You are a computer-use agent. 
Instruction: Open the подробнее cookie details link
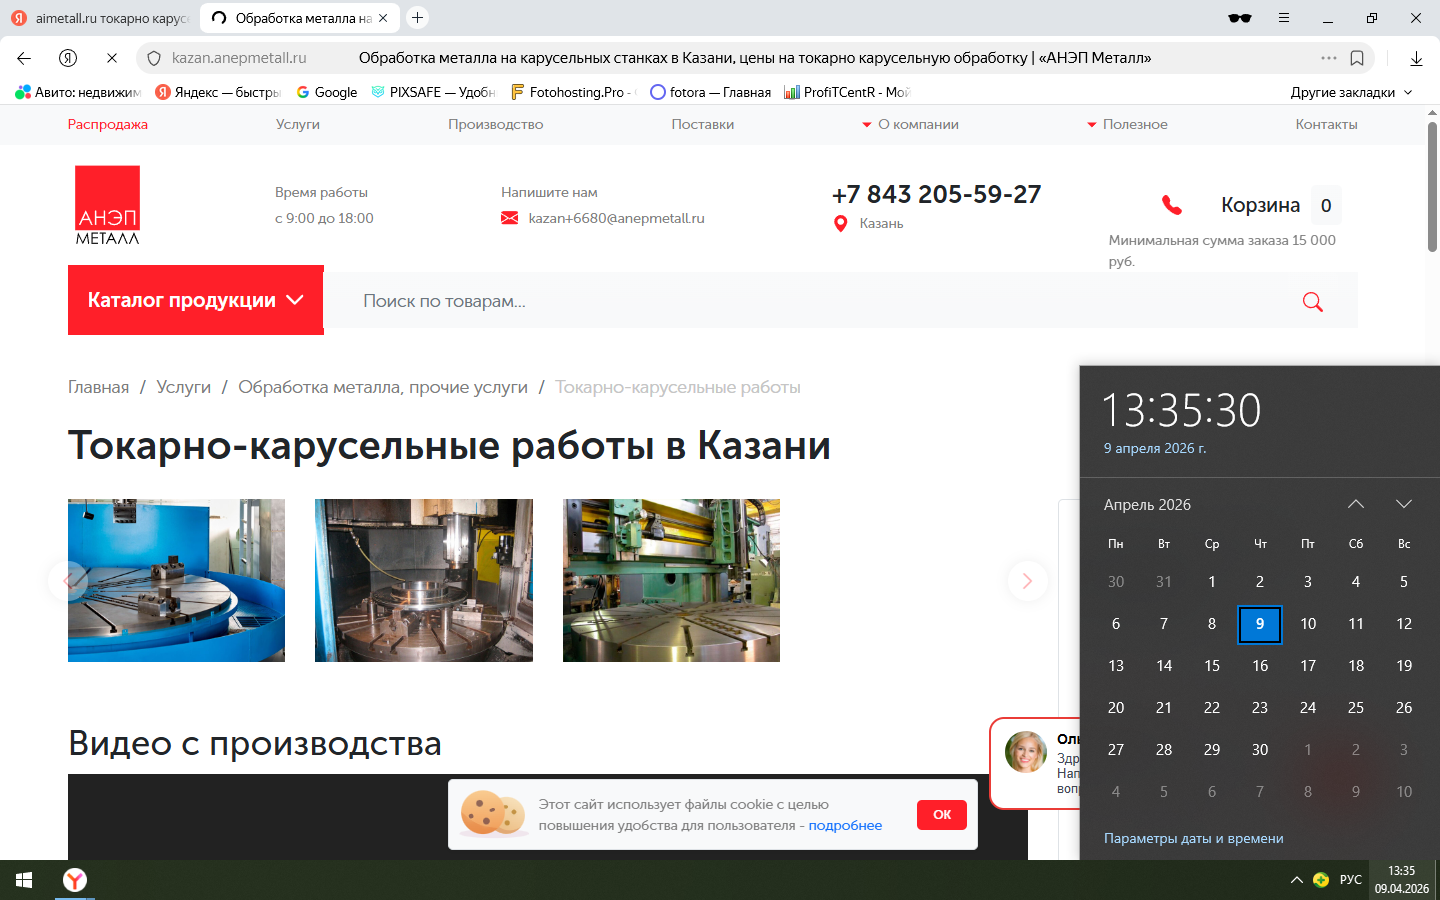(x=845, y=825)
